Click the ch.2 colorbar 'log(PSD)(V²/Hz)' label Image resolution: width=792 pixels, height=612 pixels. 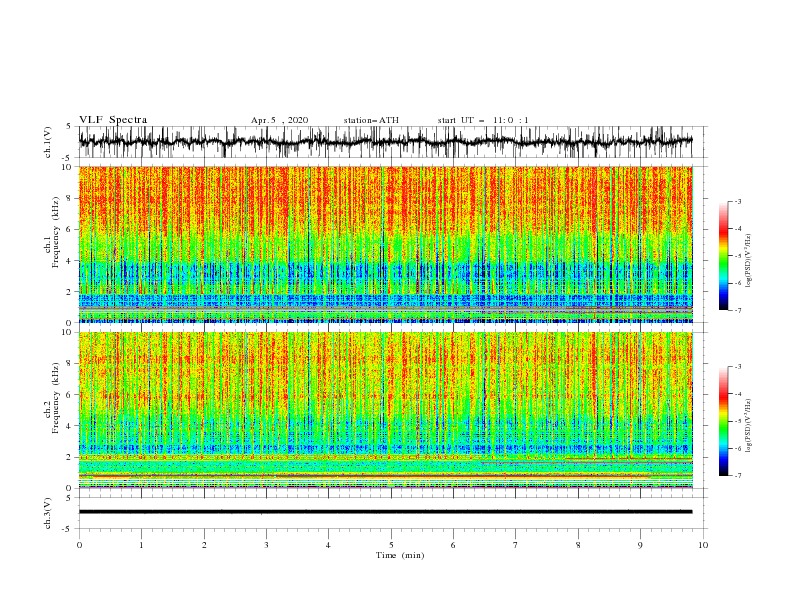748,426
